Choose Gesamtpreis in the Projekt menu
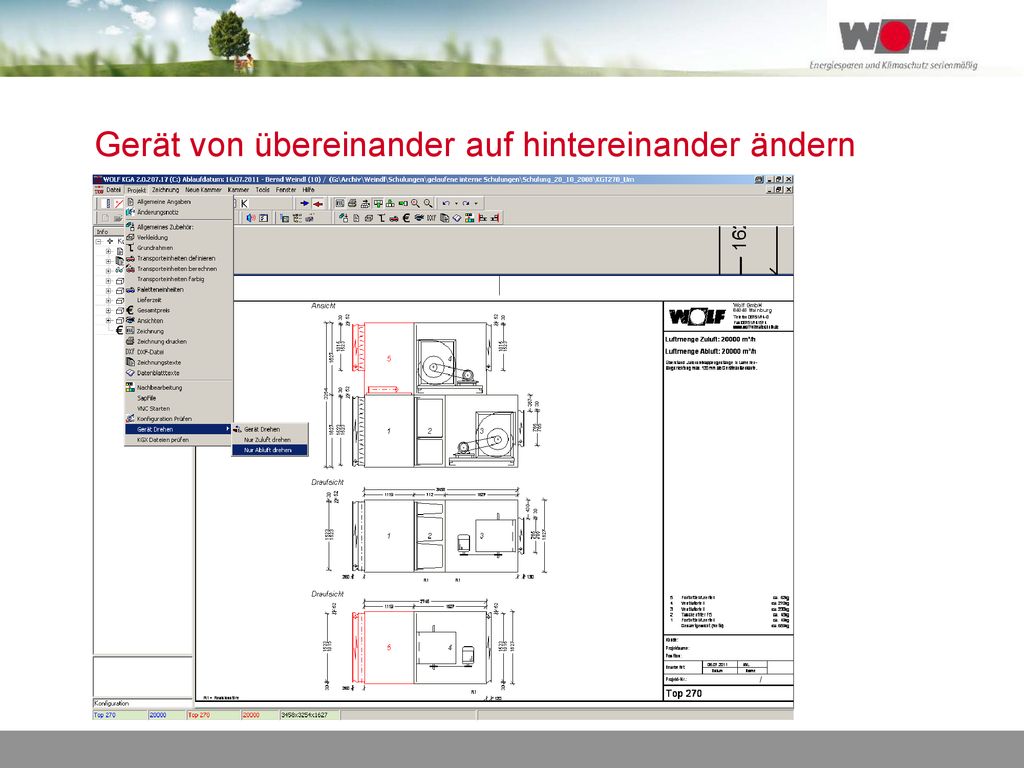This screenshot has height=768, width=1024. click(178, 310)
